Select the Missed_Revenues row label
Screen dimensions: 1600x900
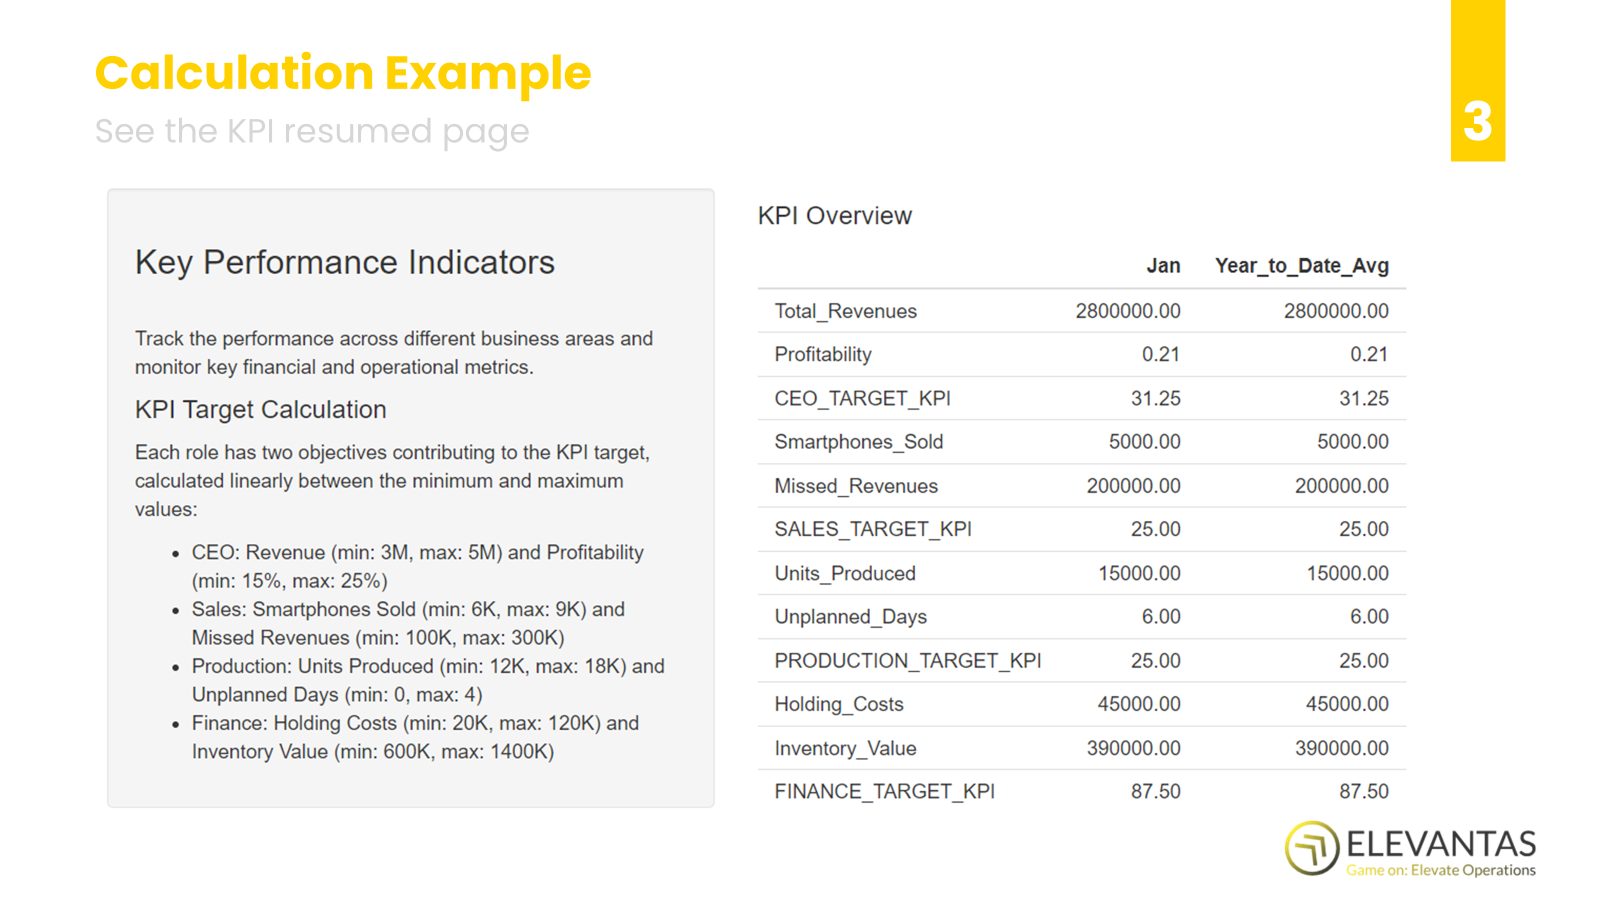(856, 486)
